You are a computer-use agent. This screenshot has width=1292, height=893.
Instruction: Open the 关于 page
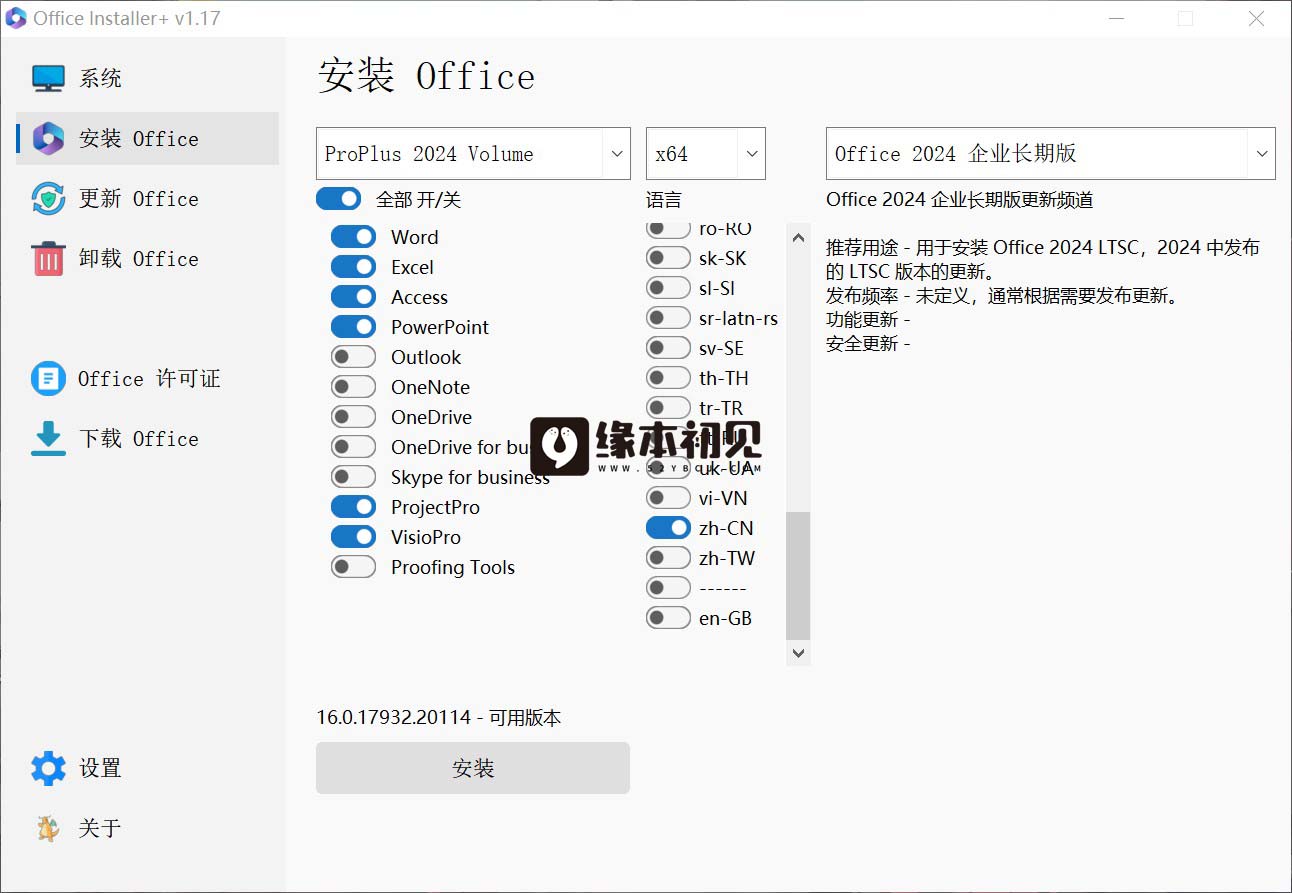pyautogui.click(x=147, y=828)
